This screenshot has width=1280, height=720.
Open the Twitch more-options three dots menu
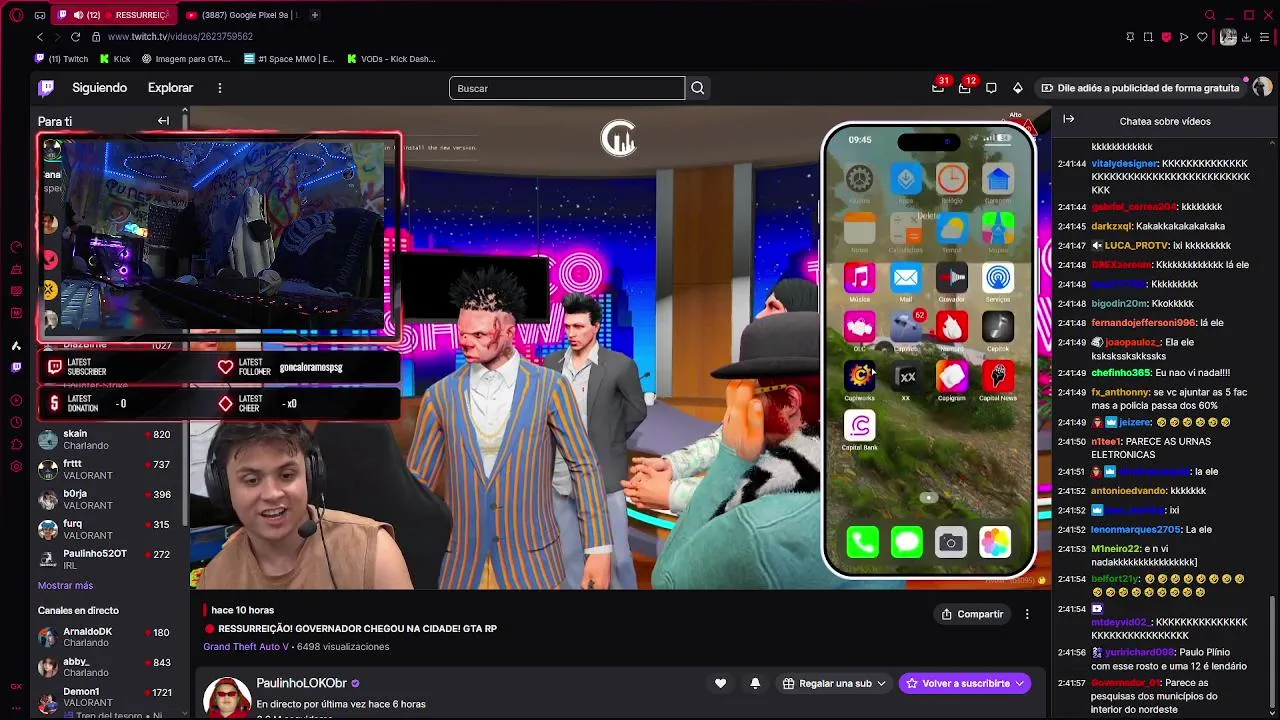pos(220,88)
